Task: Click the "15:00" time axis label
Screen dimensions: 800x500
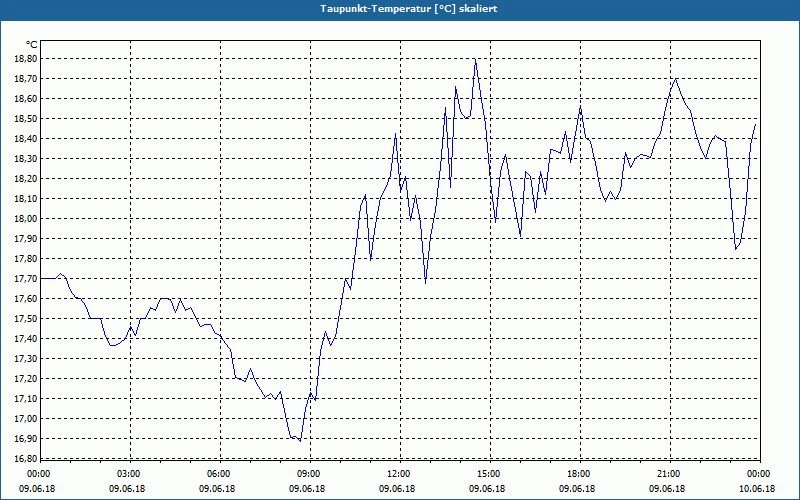Action: point(490,474)
